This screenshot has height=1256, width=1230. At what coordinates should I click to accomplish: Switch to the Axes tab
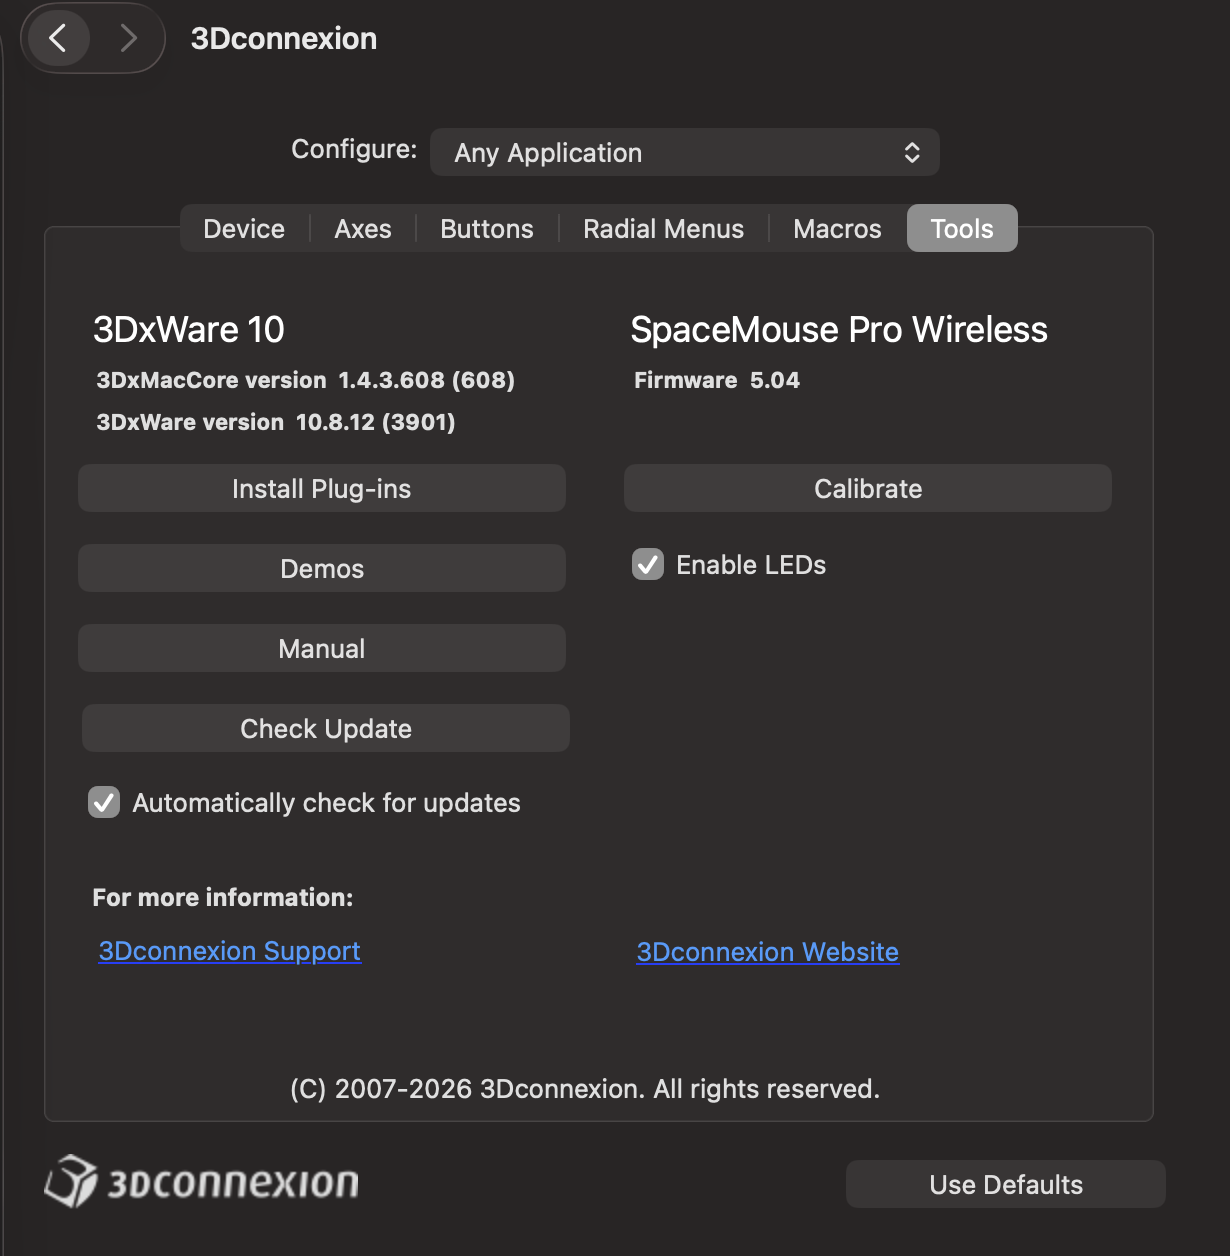pyautogui.click(x=363, y=229)
